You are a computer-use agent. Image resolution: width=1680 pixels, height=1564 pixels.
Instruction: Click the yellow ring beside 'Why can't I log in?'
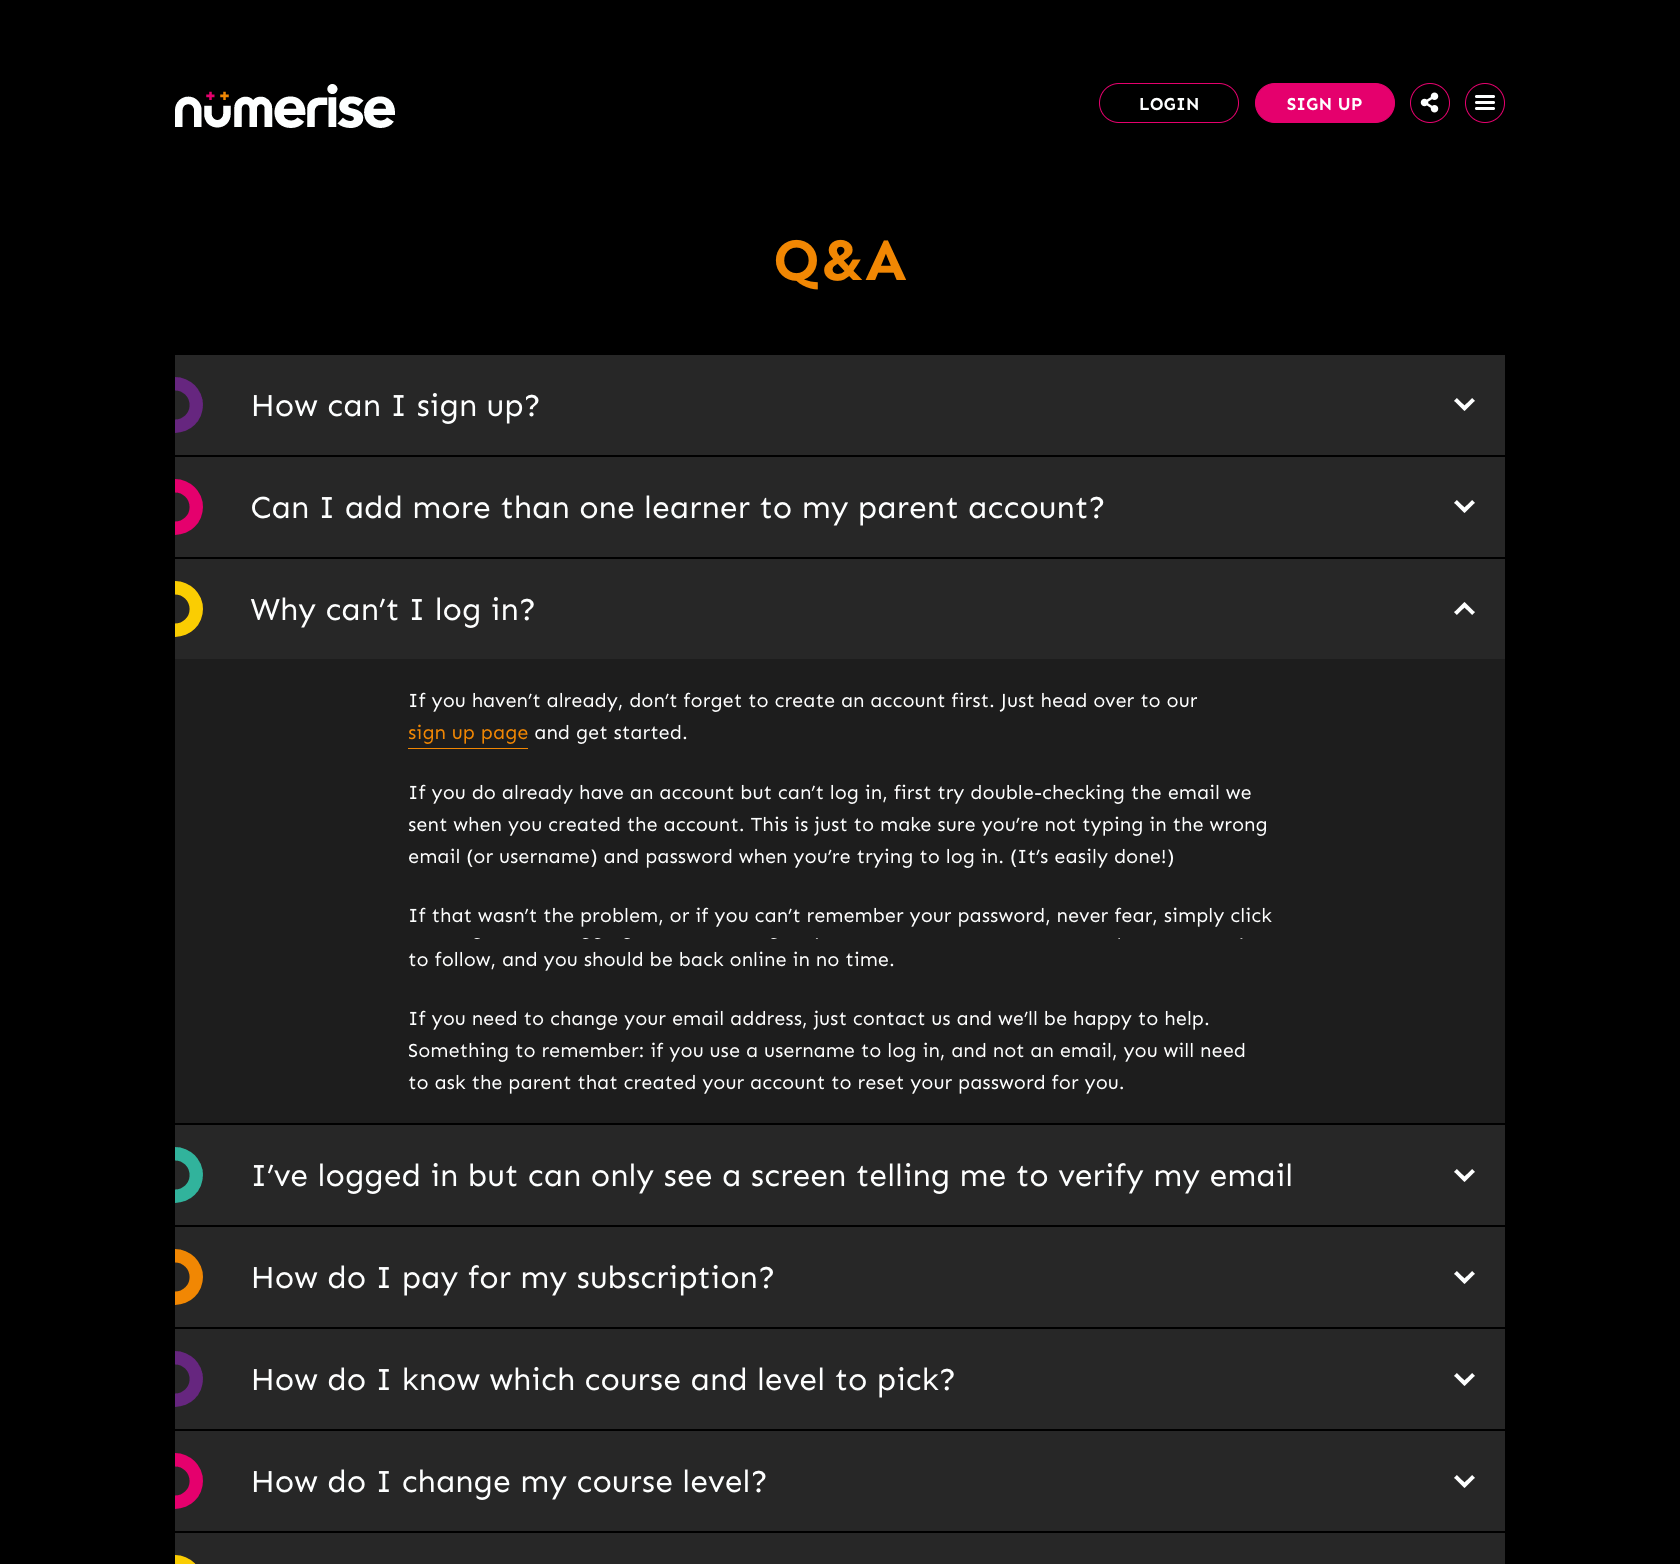coord(188,609)
